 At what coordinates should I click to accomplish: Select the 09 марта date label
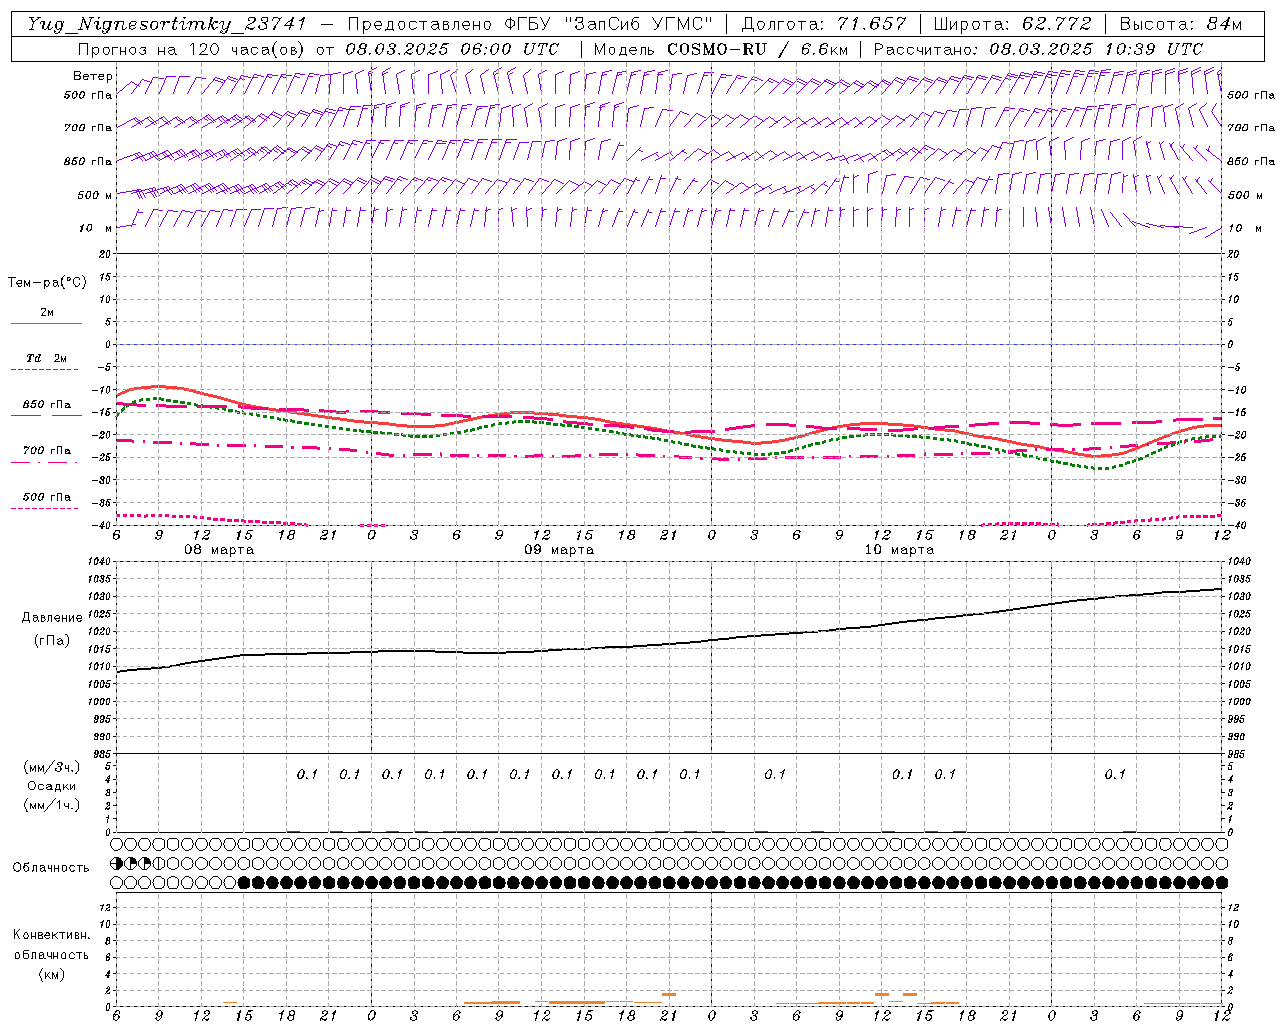559,550
